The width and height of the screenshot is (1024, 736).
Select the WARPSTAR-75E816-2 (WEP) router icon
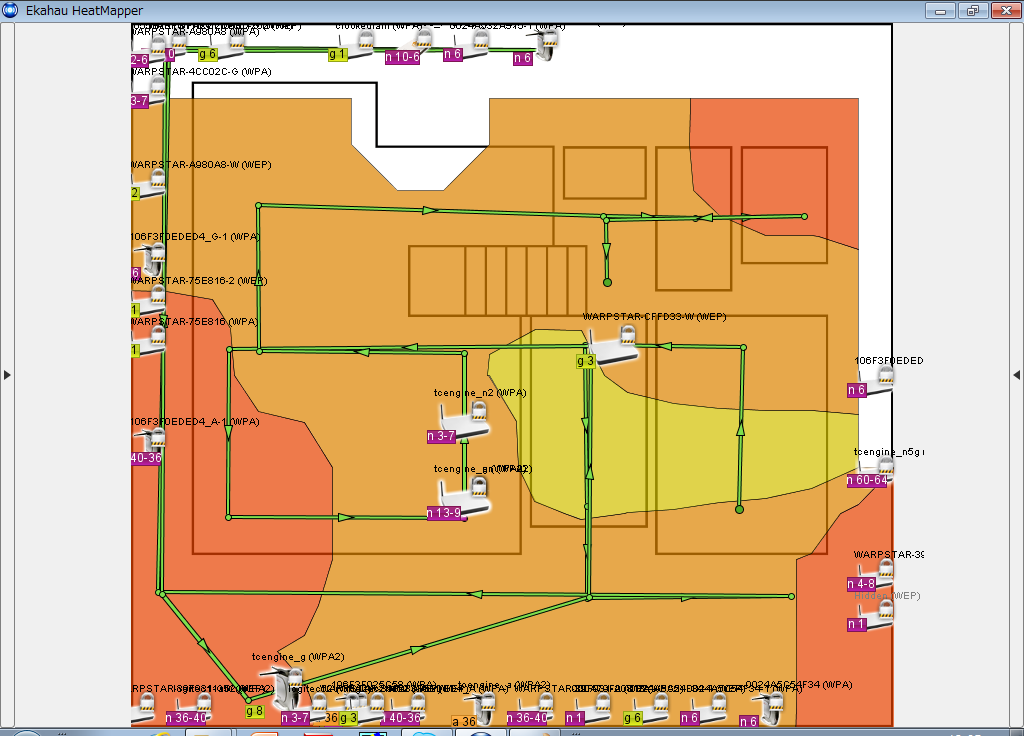(149, 300)
